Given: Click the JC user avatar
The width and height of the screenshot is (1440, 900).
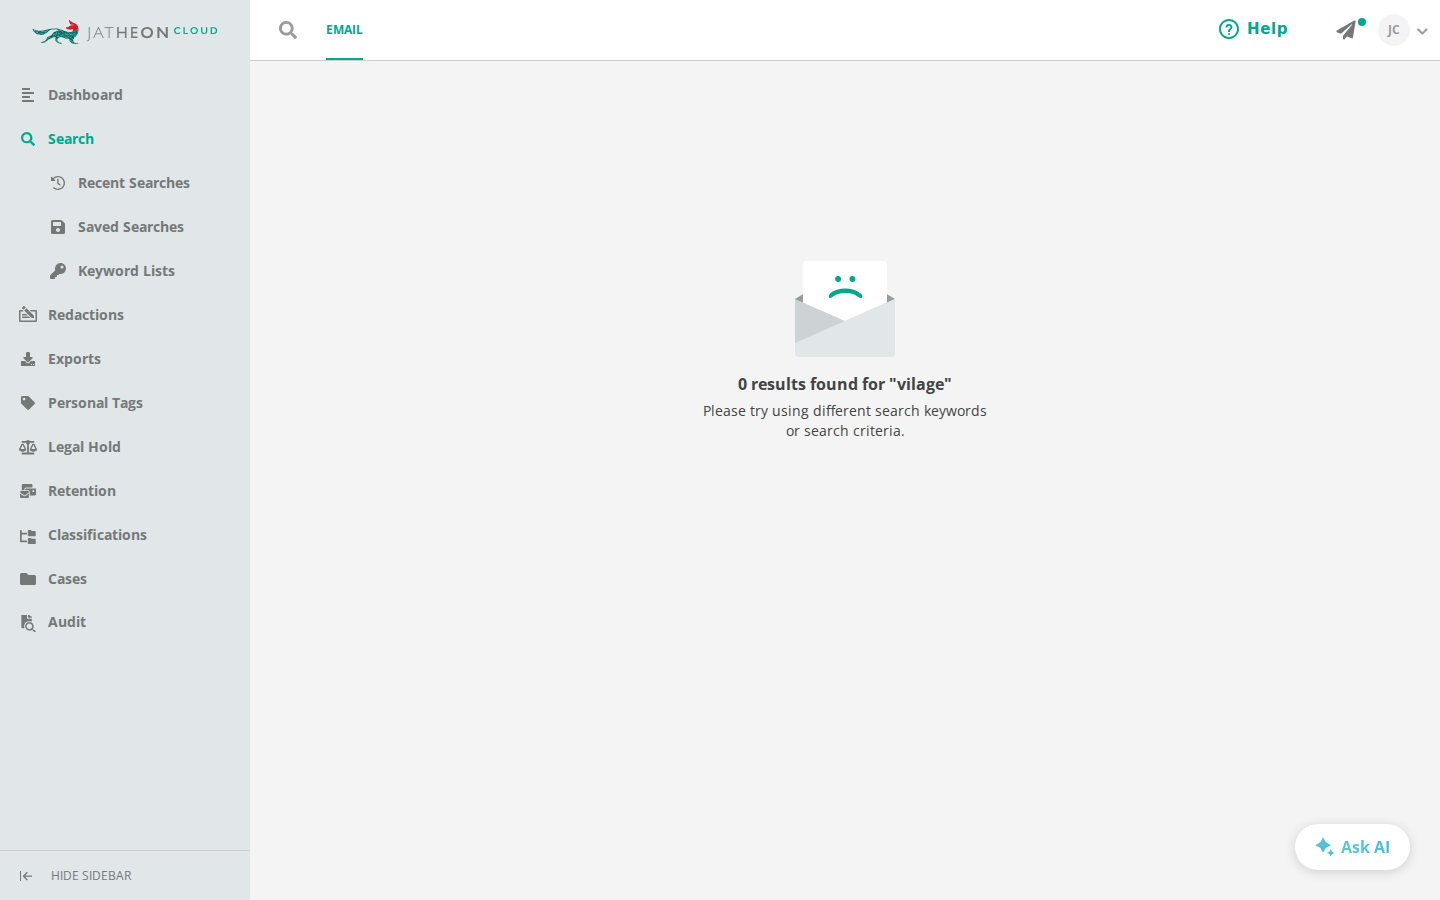Looking at the screenshot, I should point(1394,30).
